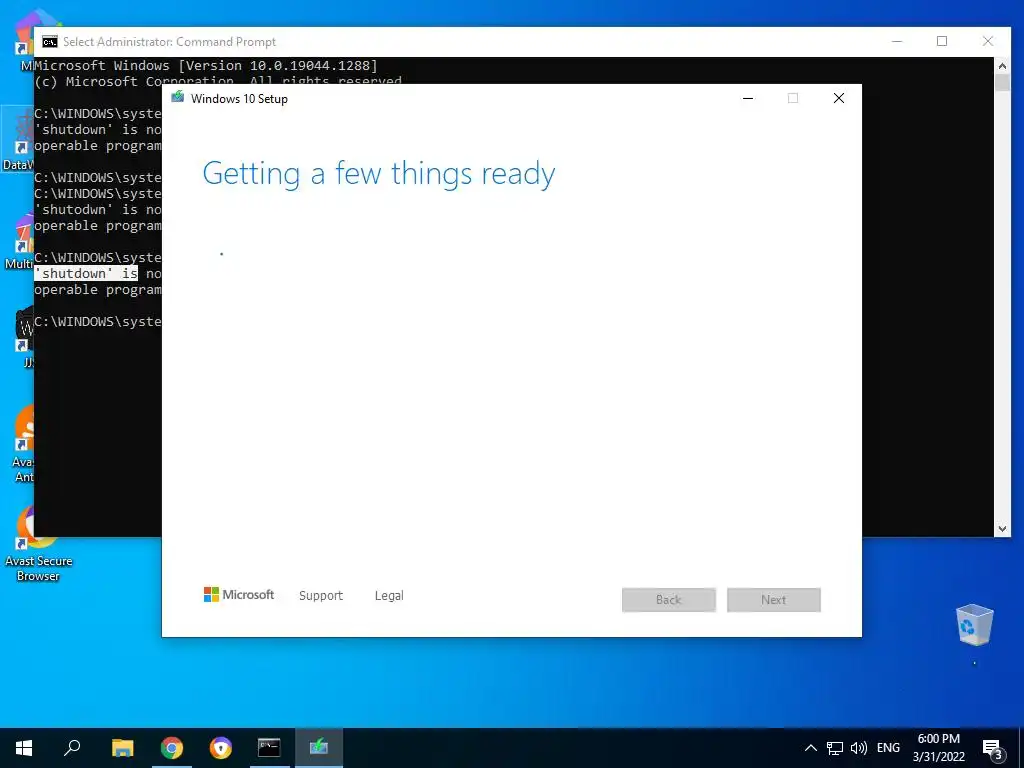
Task: Click the Command Prompt scrollbar thumb
Action: pyautogui.click(x=1002, y=83)
